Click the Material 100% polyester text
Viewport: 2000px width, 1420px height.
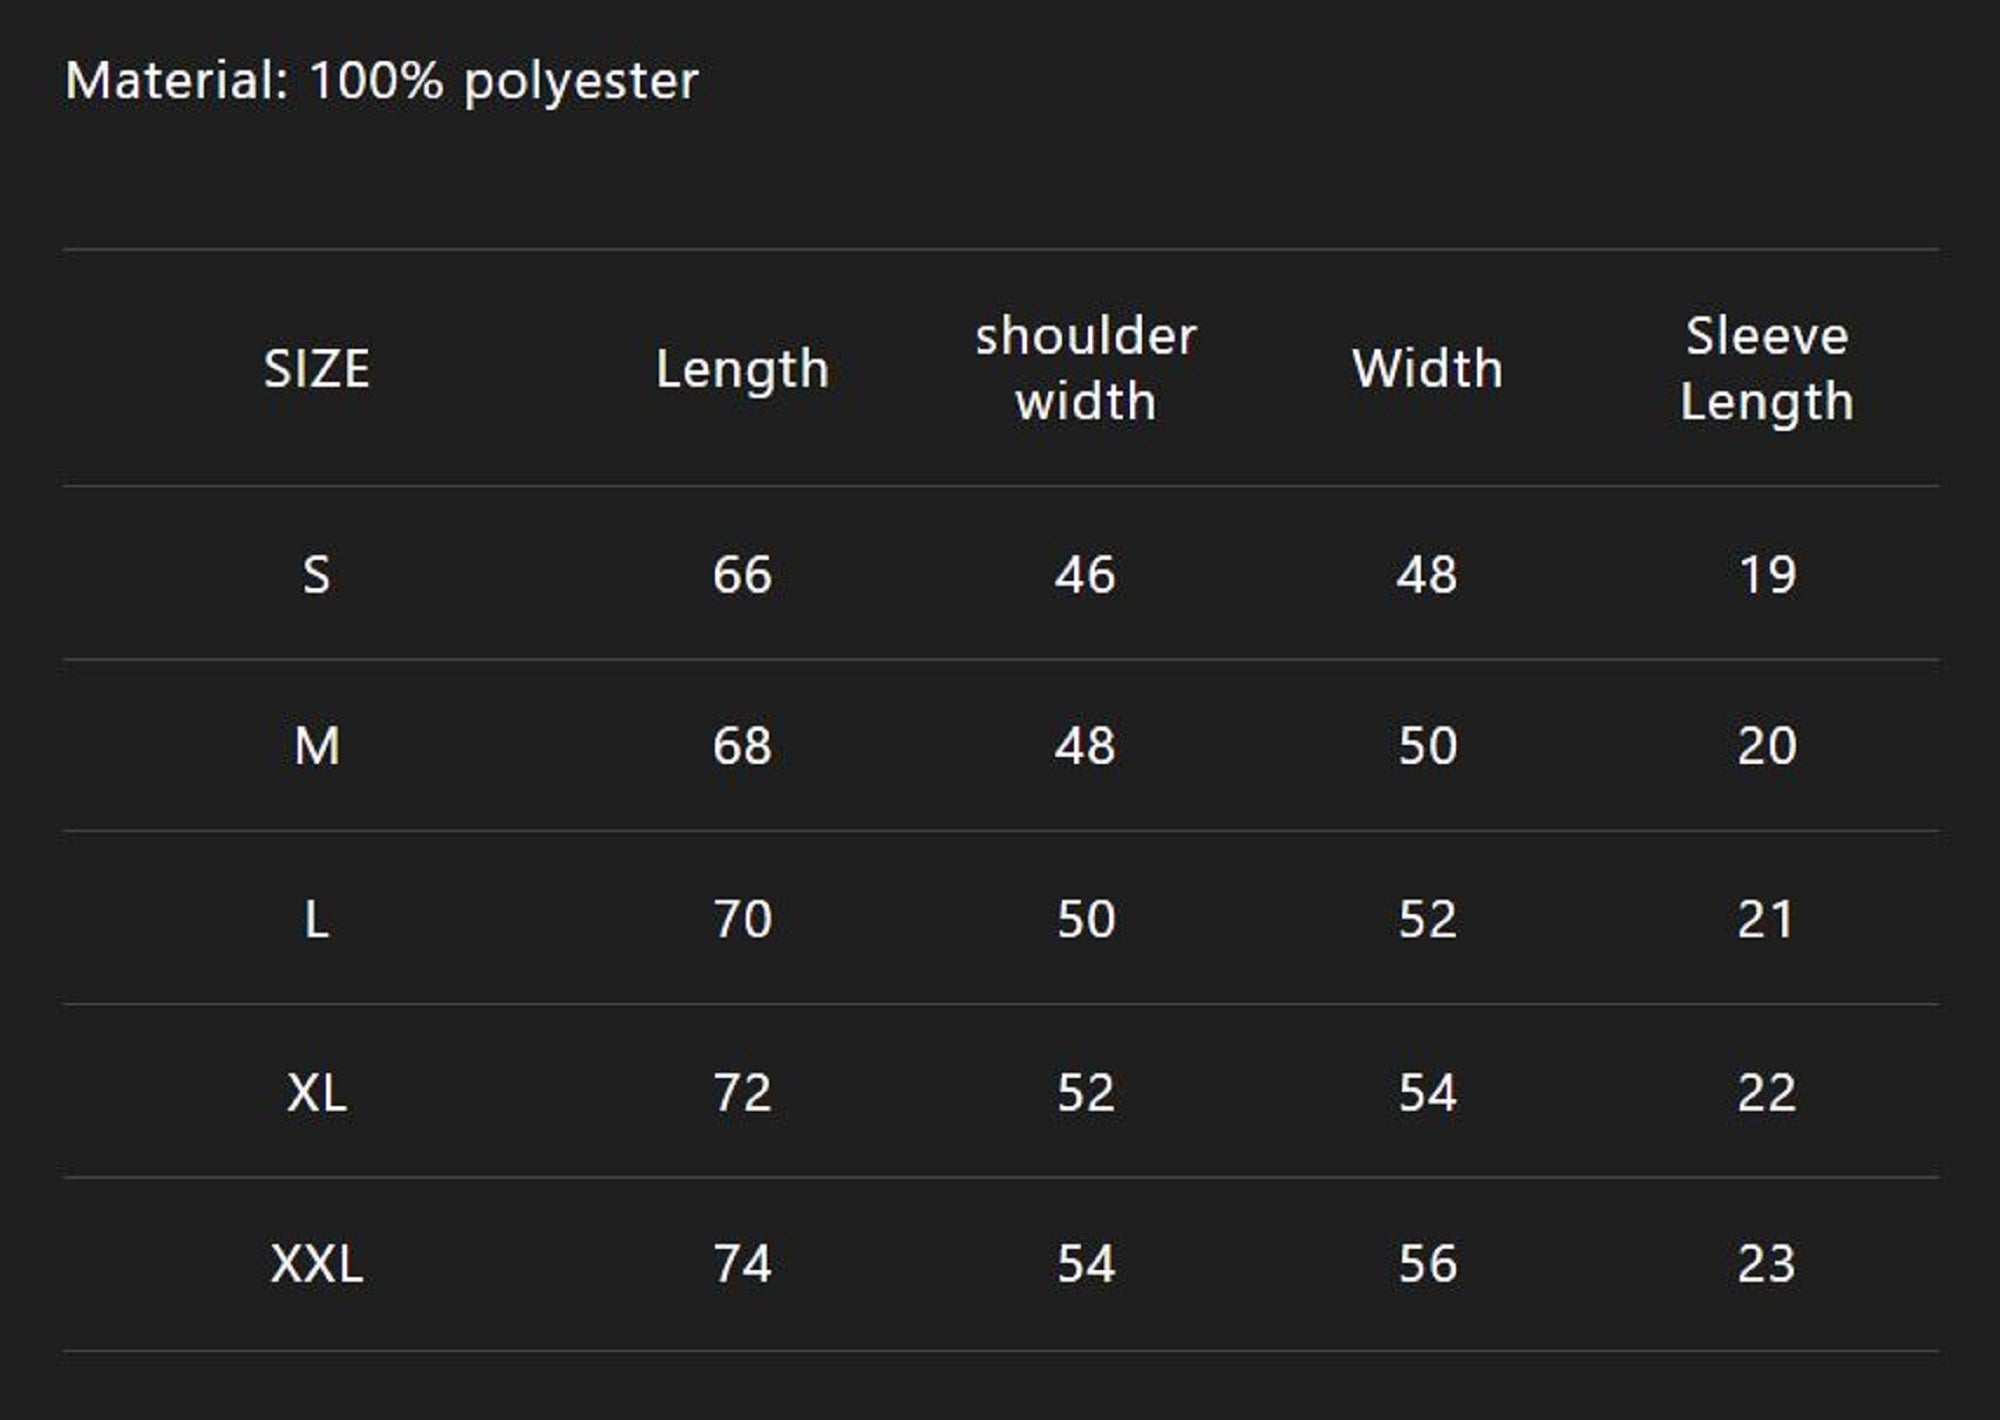pyautogui.click(x=381, y=81)
